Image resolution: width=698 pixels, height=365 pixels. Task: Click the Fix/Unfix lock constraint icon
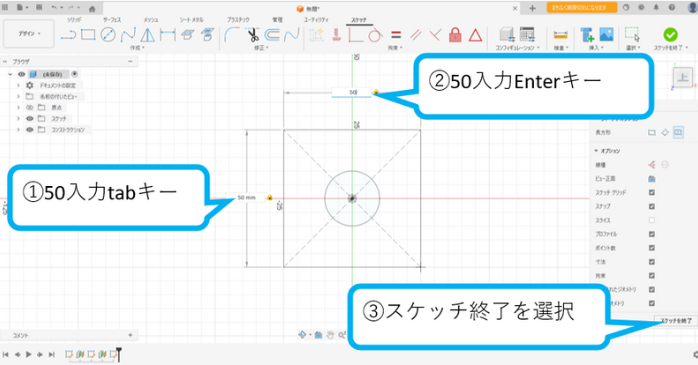tap(455, 34)
